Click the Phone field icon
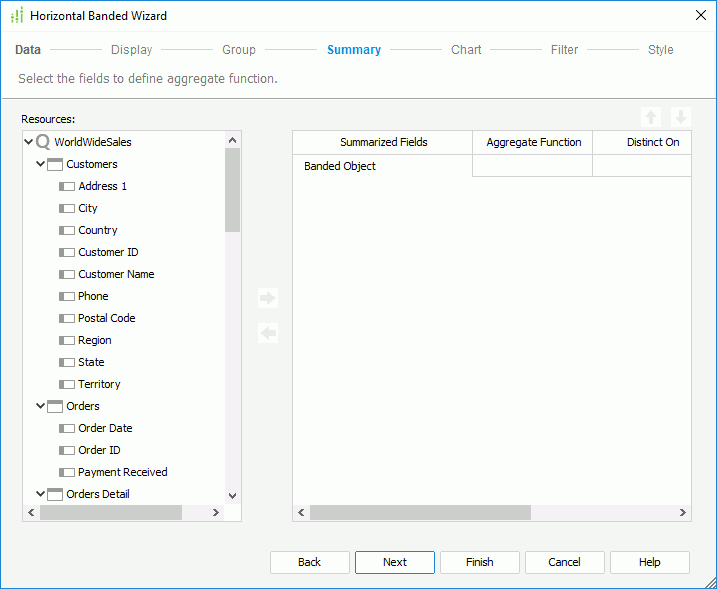 (x=67, y=296)
